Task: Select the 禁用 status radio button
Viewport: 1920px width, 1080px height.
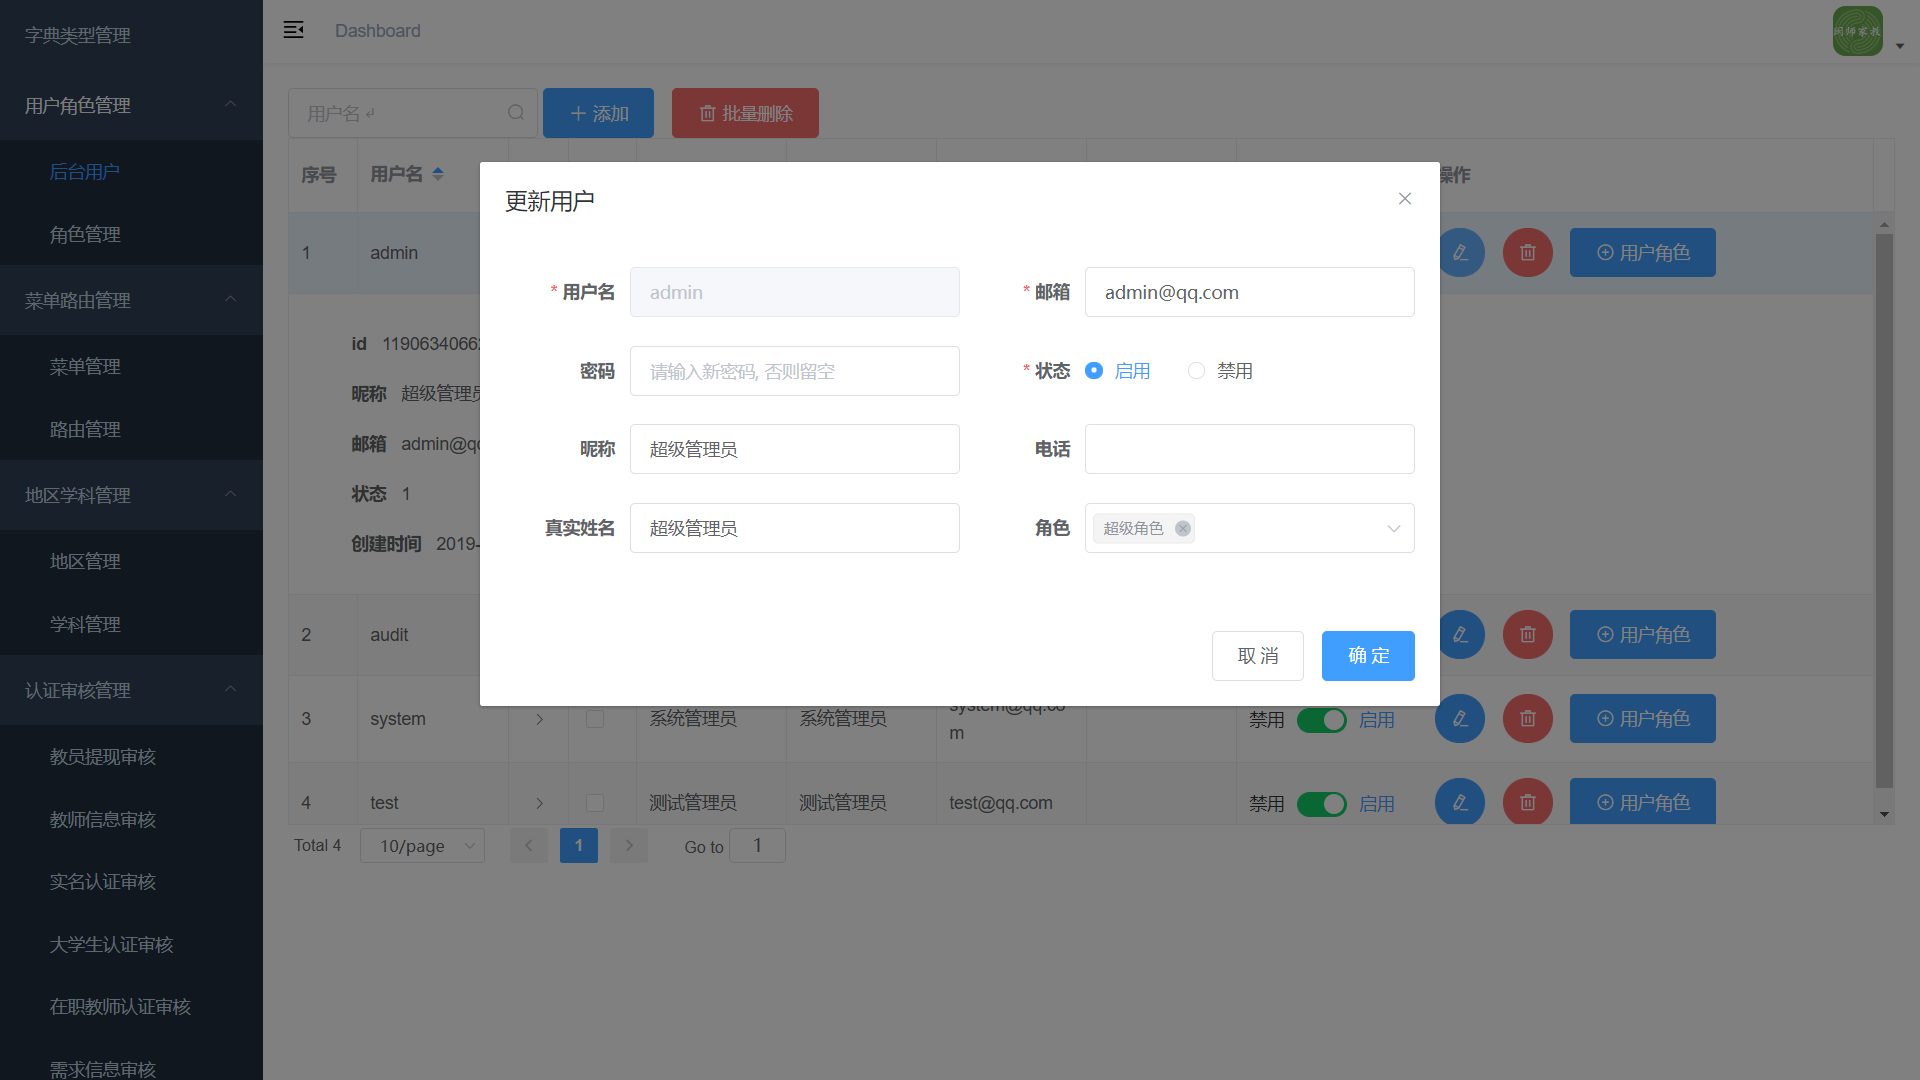Action: (x=1196, y=371)
